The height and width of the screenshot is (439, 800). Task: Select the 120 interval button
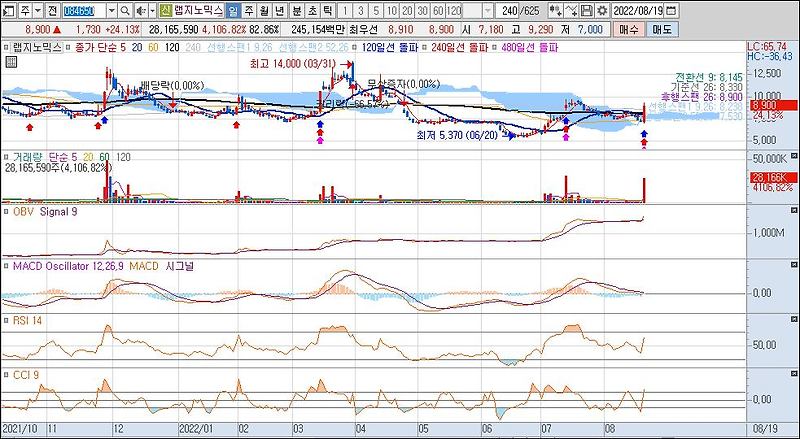454,10
